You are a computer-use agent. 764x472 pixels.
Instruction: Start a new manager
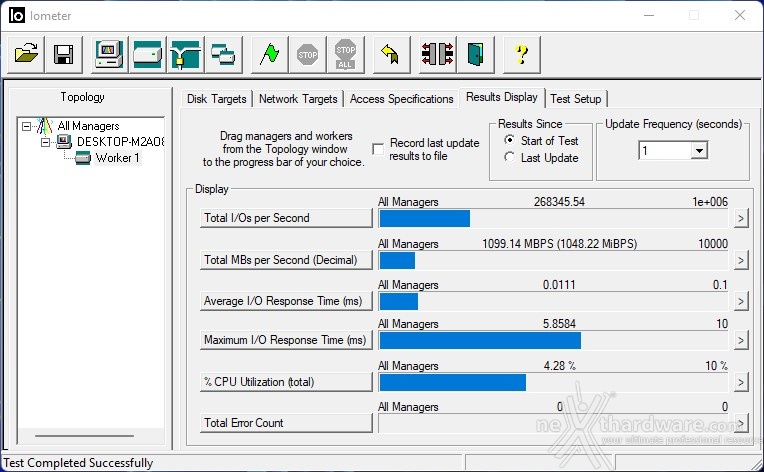[110, 54]
